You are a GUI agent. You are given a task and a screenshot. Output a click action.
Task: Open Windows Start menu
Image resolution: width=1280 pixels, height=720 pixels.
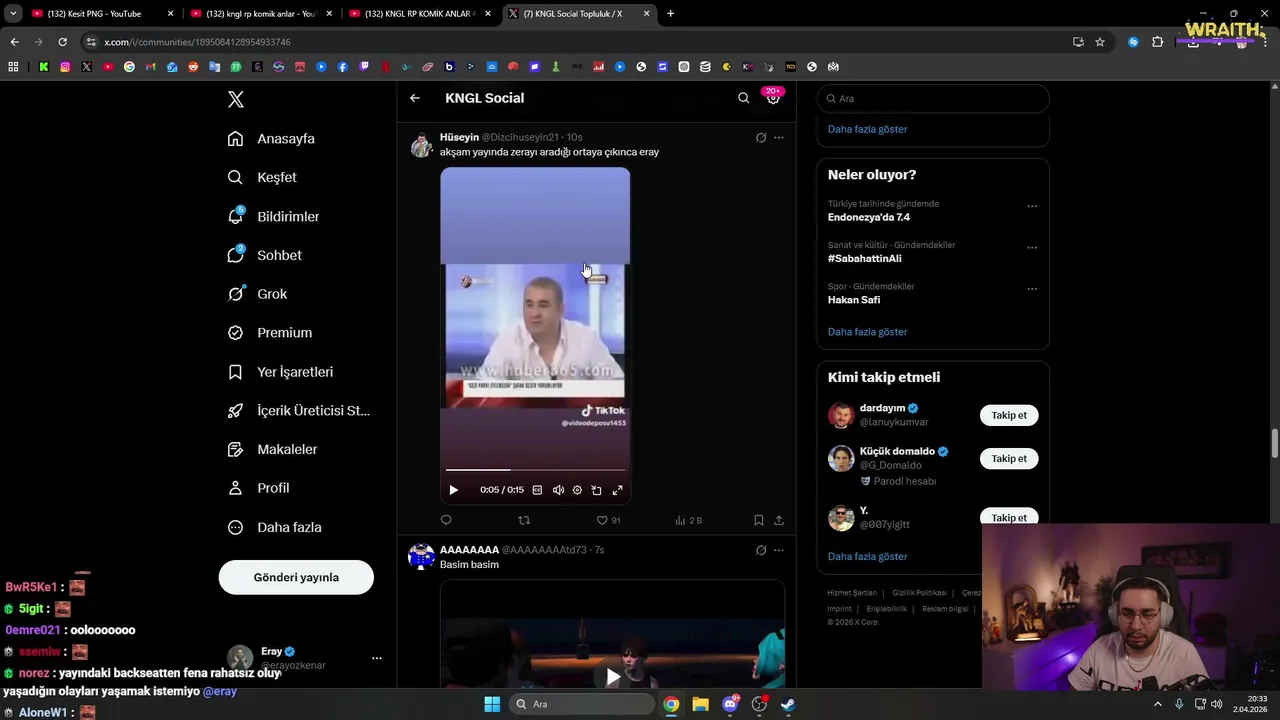(x=492, y=704)
